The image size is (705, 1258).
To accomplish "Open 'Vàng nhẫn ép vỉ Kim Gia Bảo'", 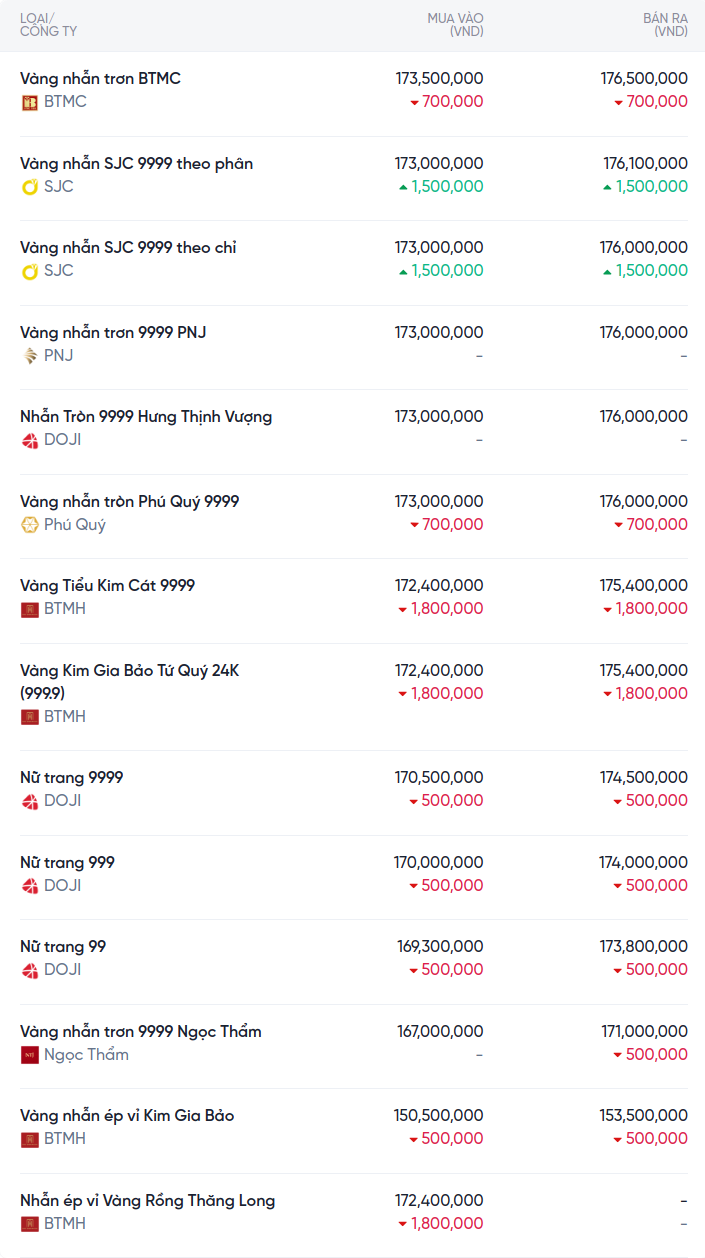I will [127, 1115].
